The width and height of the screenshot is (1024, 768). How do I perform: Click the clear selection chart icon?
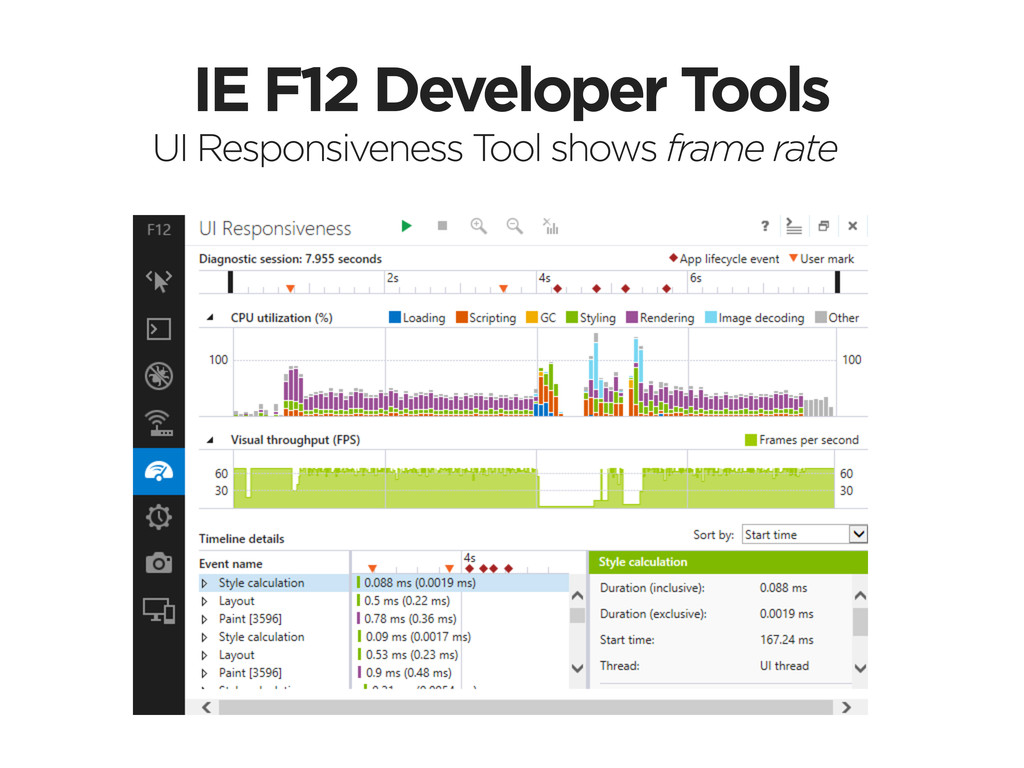coord(550,227)
